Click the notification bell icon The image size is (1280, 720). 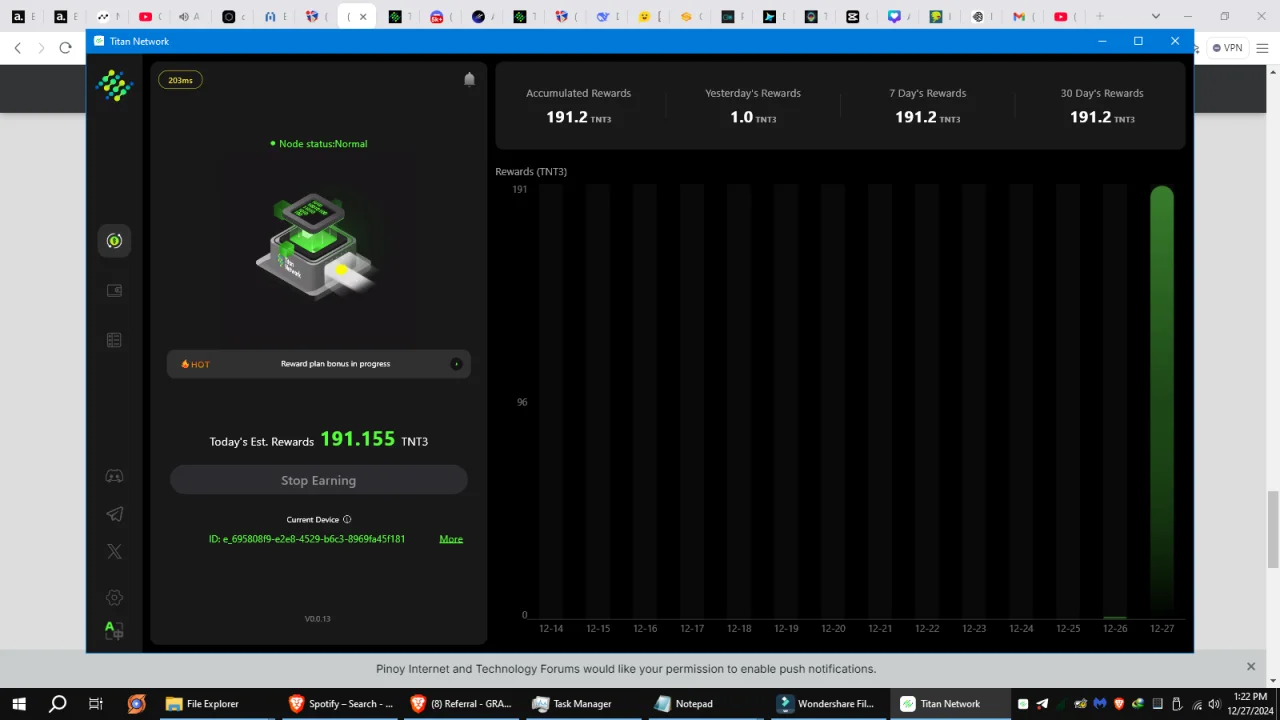tap(469, 79)
